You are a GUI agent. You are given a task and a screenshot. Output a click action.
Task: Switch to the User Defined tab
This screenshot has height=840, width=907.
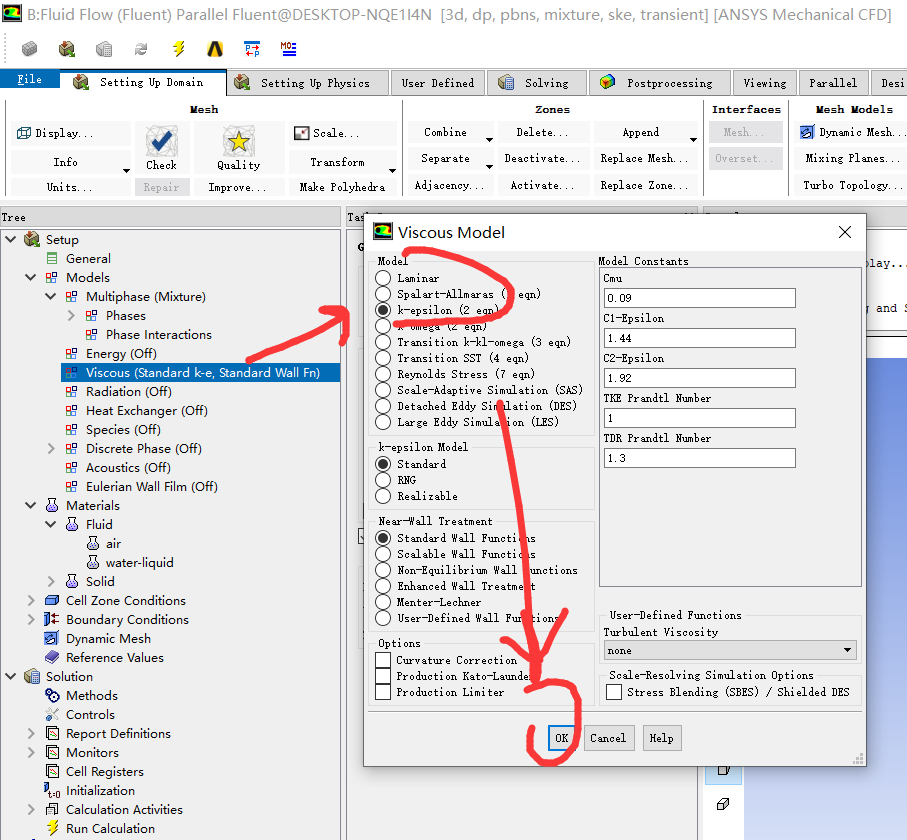pos(437,83)
